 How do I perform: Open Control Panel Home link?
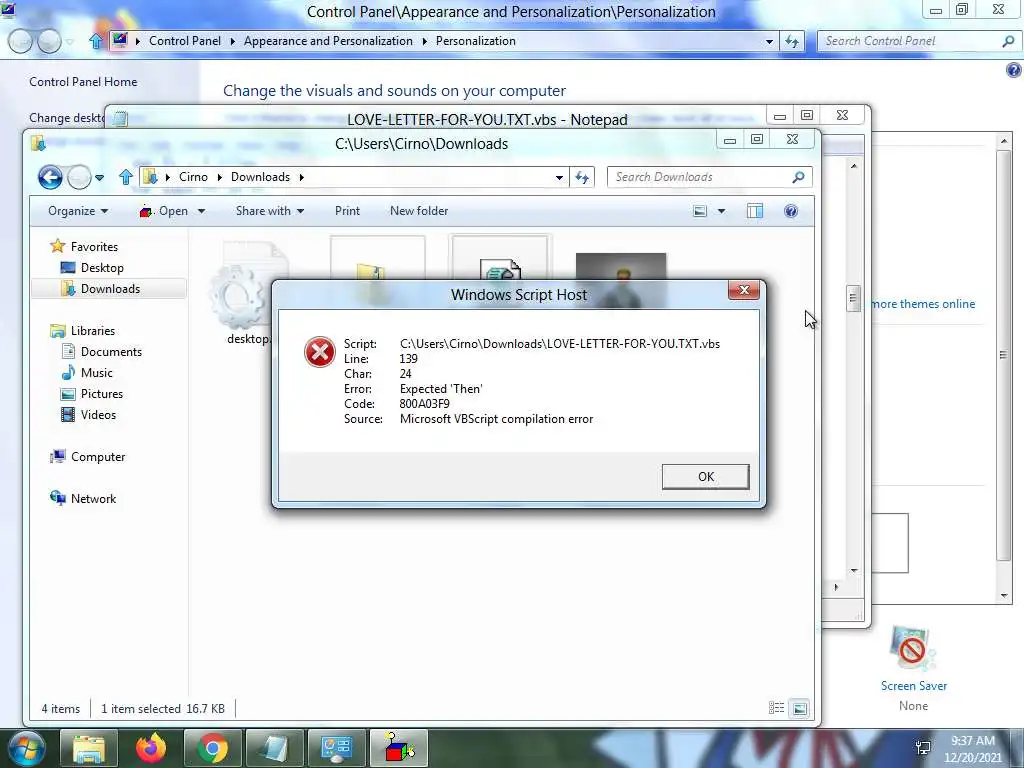83,82
